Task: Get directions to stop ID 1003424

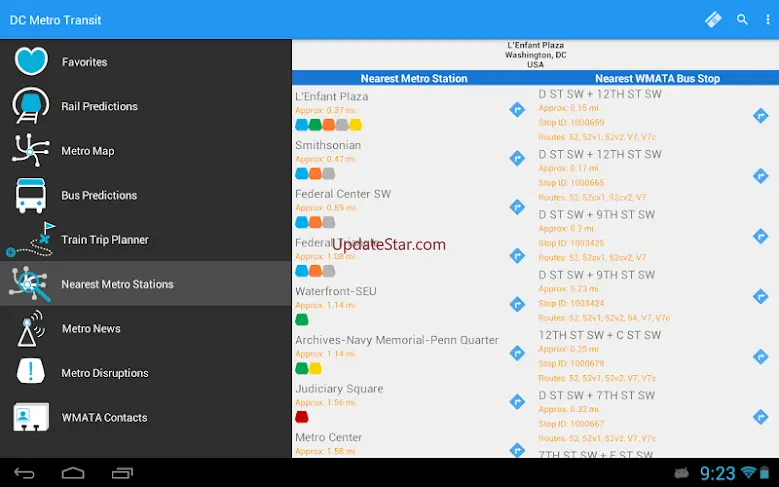Action: [760, 297]
